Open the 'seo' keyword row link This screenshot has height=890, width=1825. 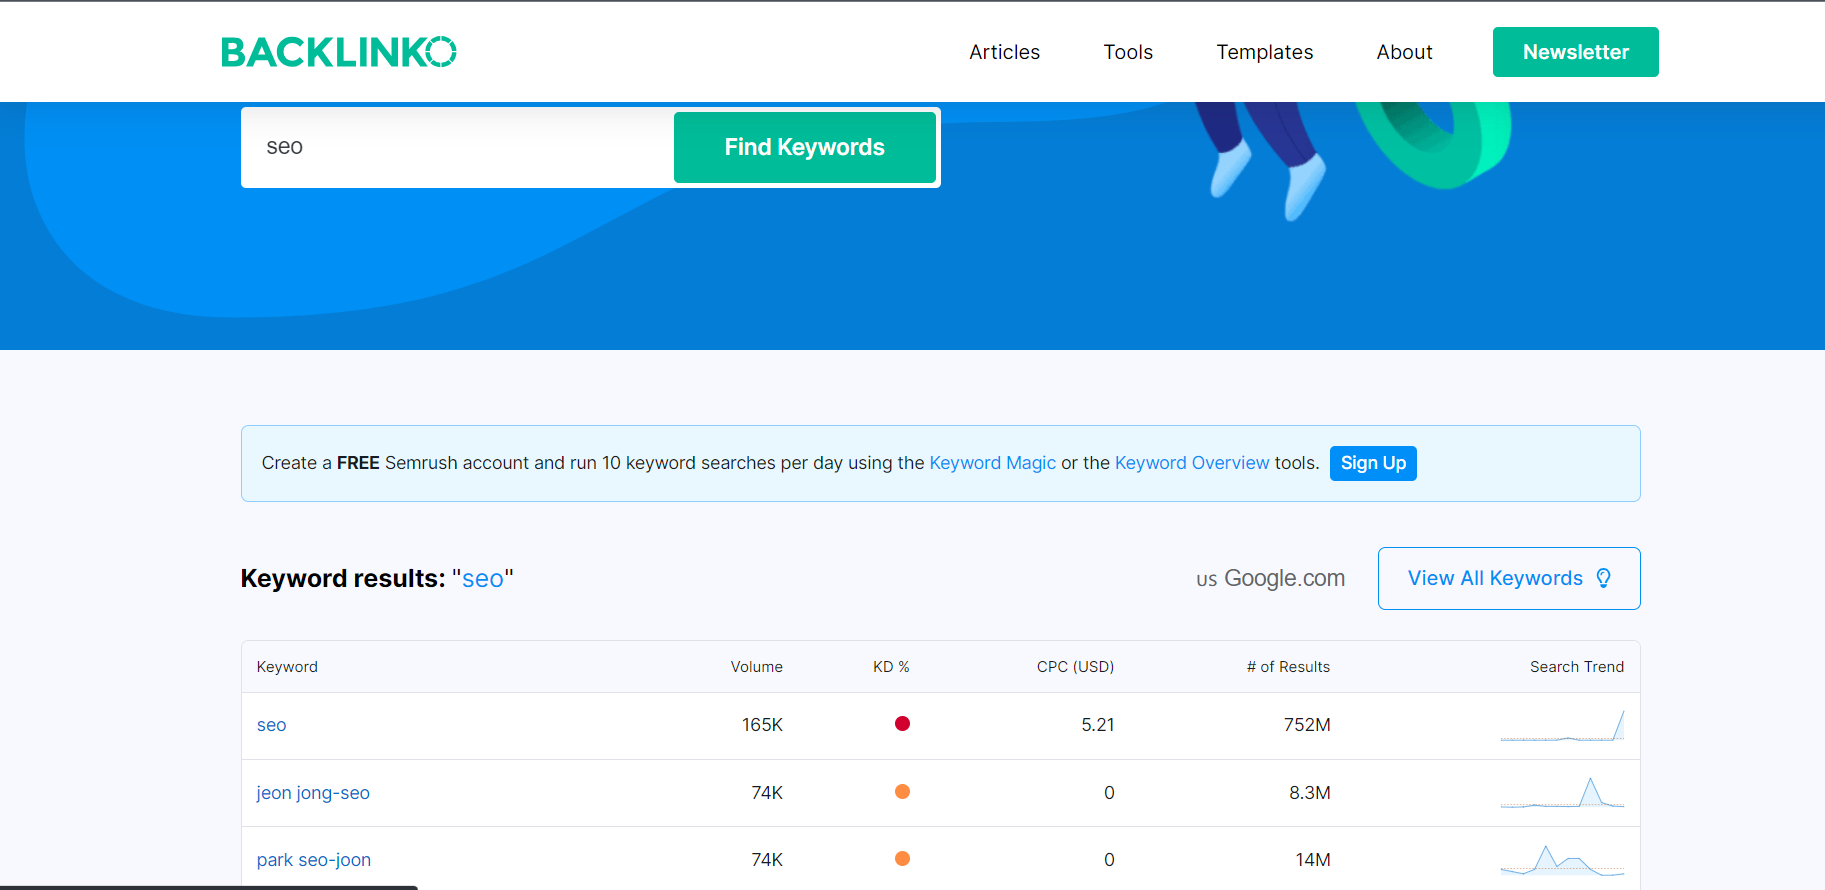(x=271, y=725)
